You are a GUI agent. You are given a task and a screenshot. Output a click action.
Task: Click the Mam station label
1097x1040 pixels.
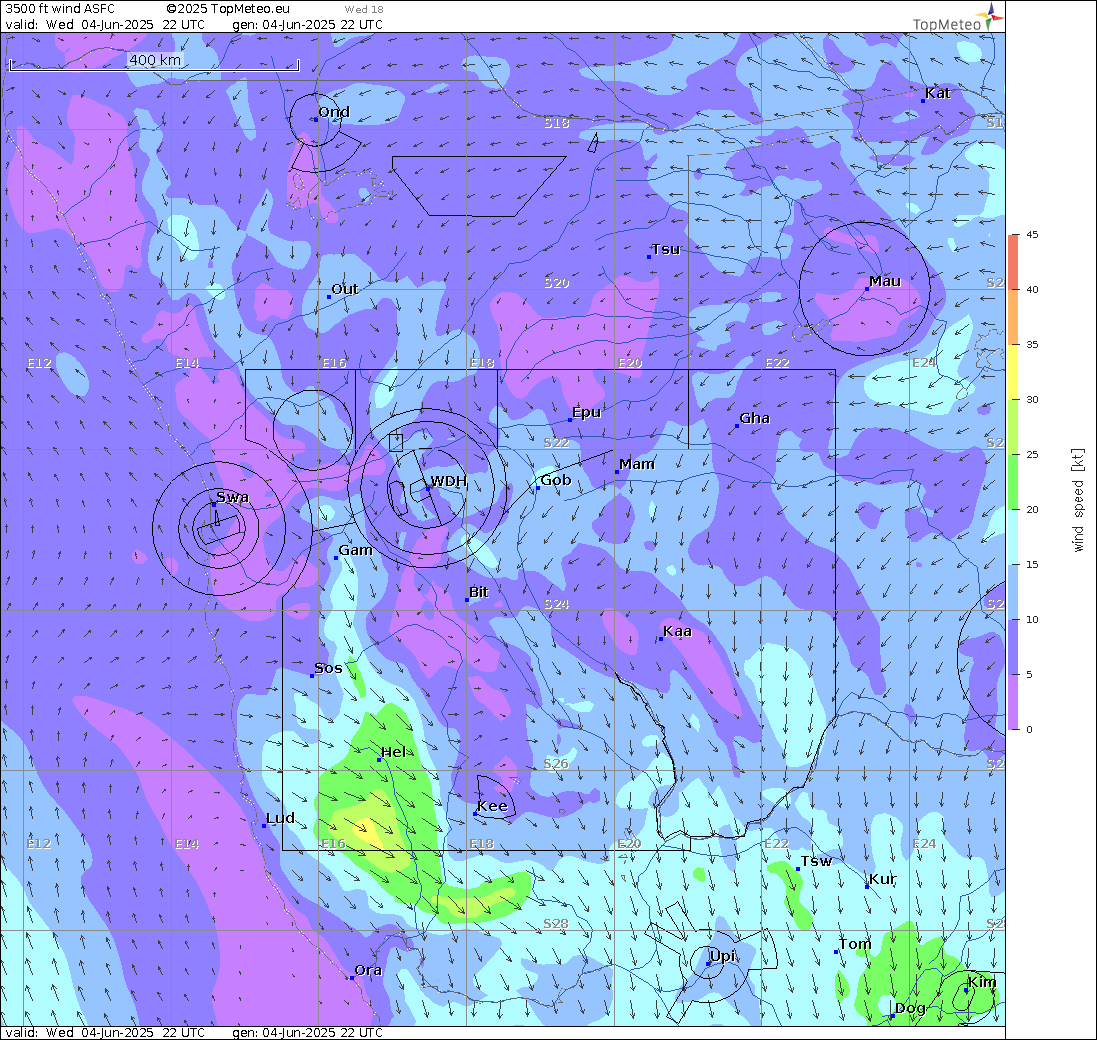coord(637,464)
